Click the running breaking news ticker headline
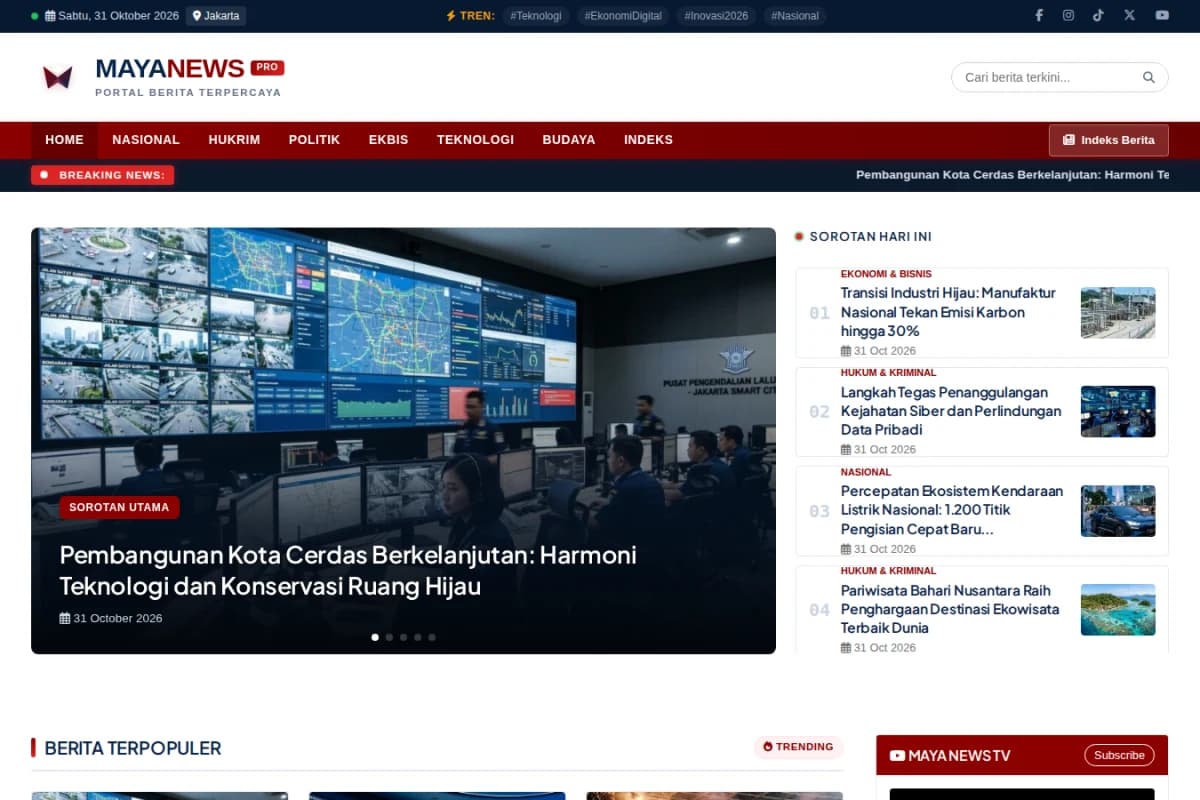This screenshot has width=1200, height=800. coord(1012,175)
